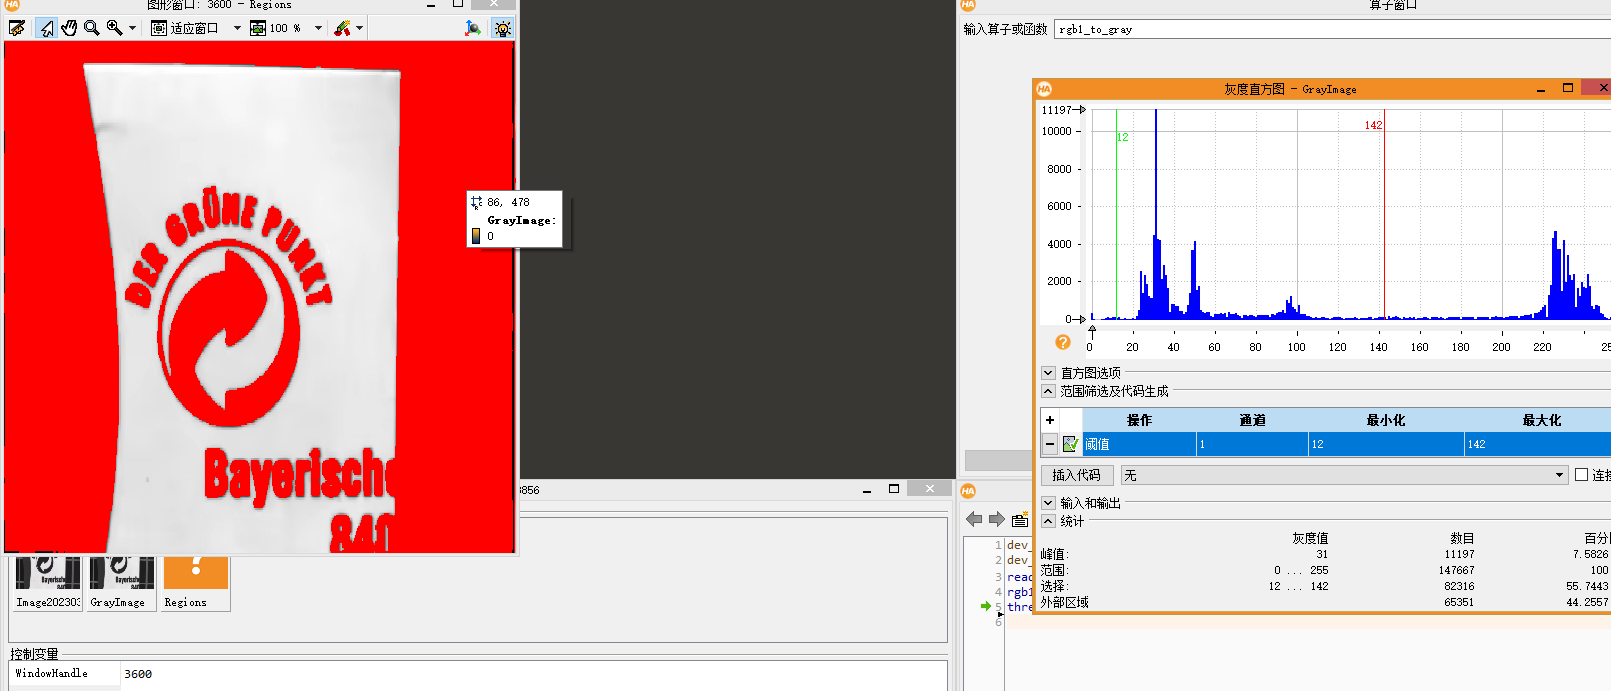The height and width of the screenshot is (691, 1611).
Task: Click the green minimum threshold line 12
Action: click(1117, 214)
